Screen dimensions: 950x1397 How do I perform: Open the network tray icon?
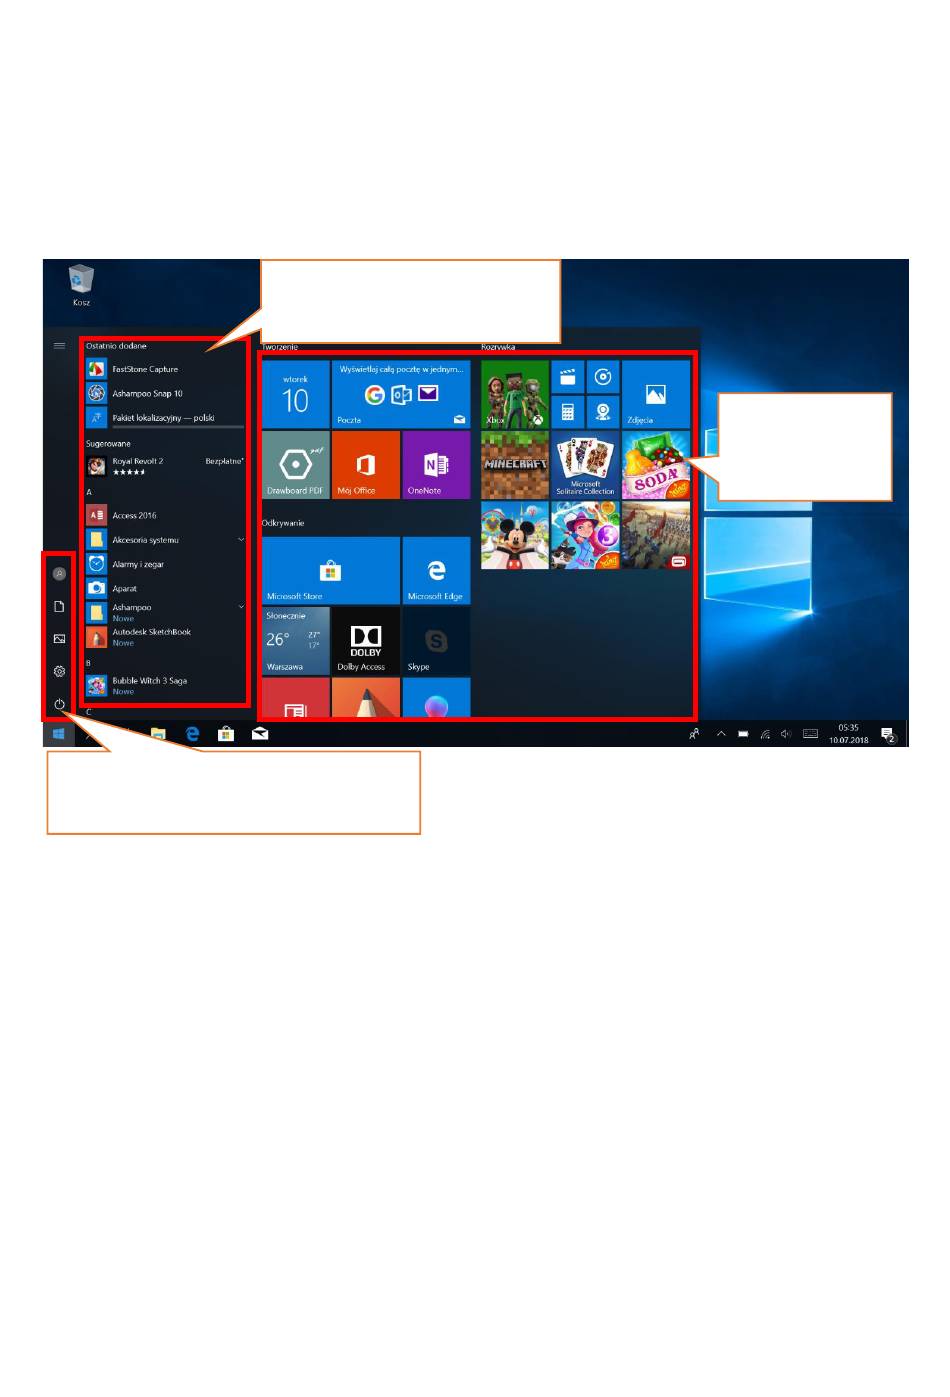coord(765,734)
